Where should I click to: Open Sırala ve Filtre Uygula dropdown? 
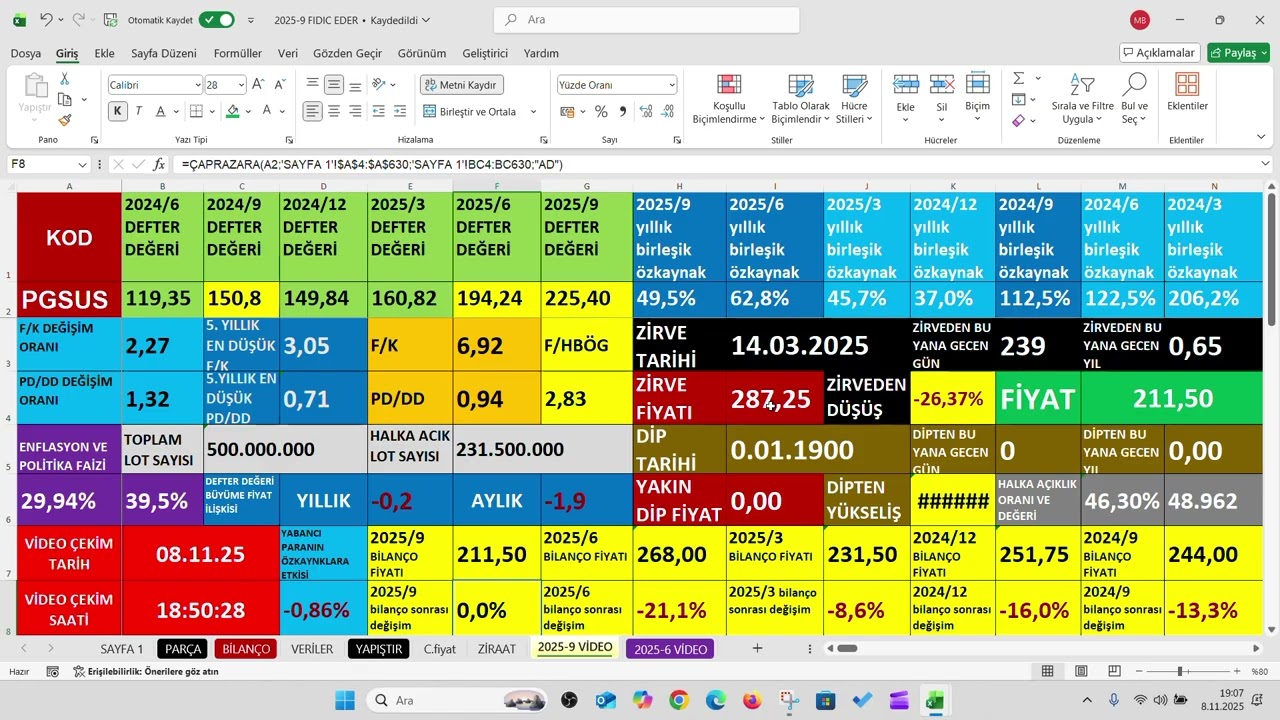point(1082,98)
